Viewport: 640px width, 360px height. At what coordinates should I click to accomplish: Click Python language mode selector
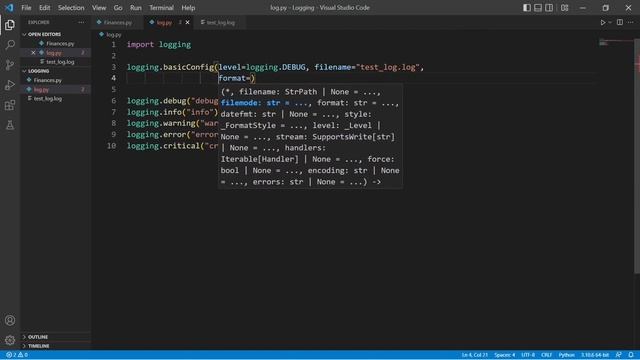[567, 355]
